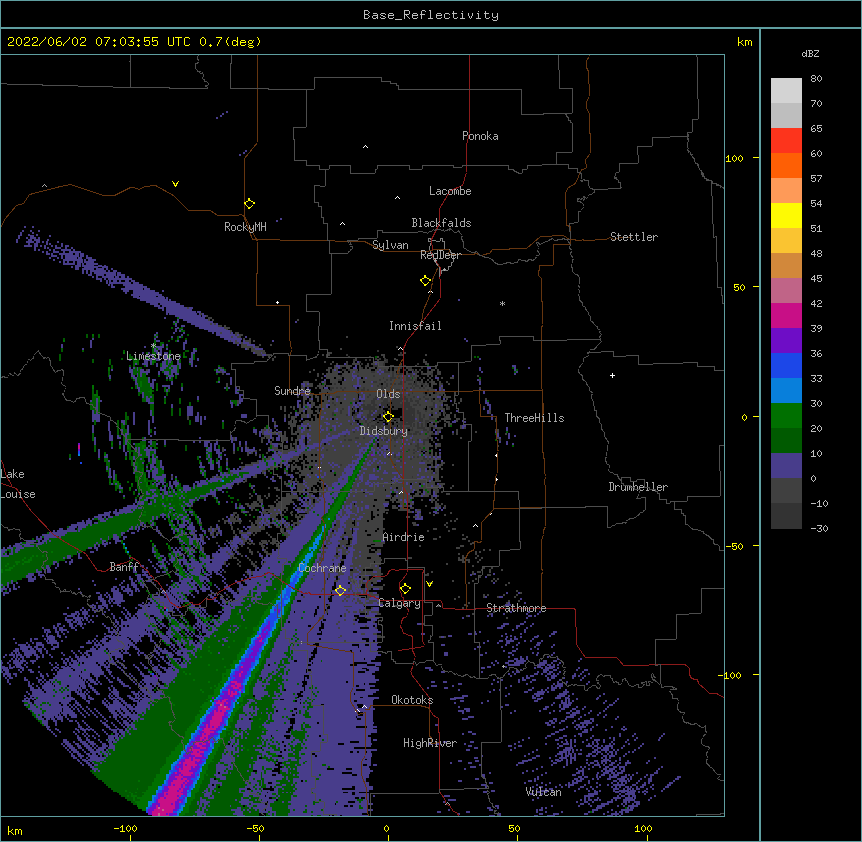862x842 pixels.
Task: Click the Limestone label
Action: pyautogui.click(x=153, y=356)
